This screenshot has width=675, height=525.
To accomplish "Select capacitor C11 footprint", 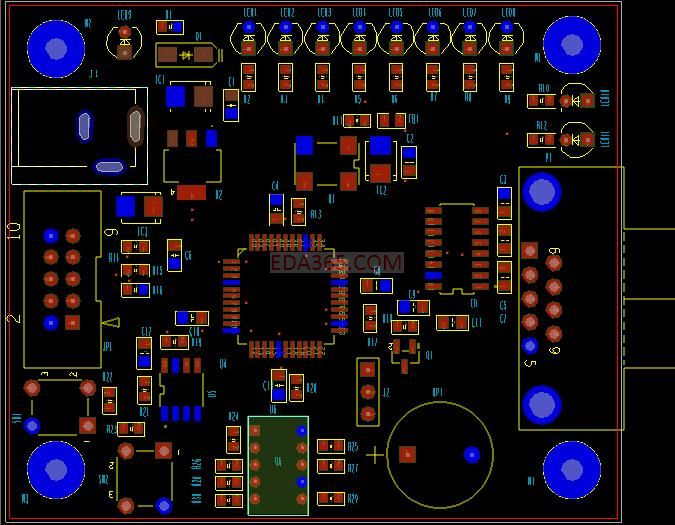I will click(452, 323).
